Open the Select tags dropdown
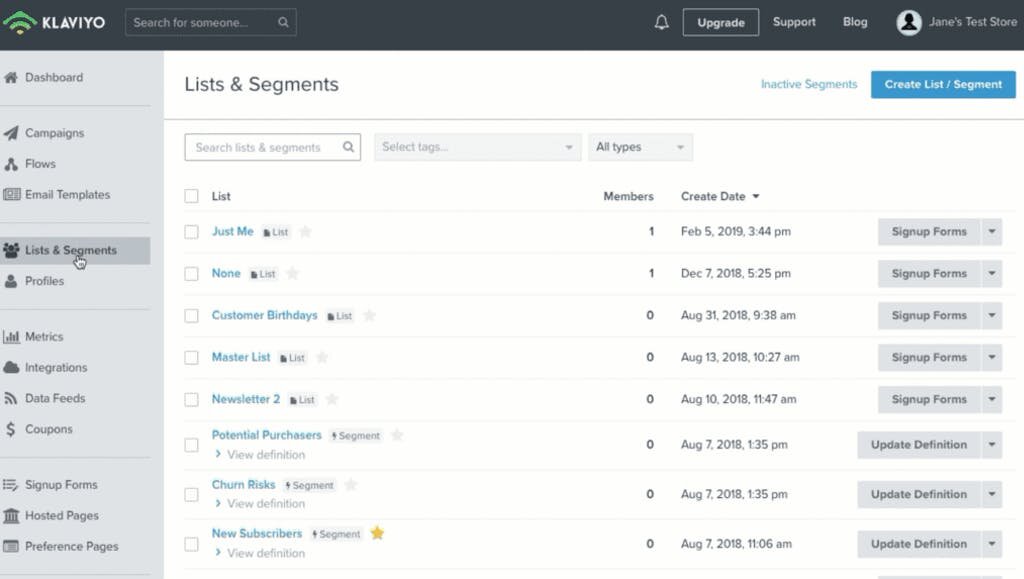1024x579 pixels. [x=477, y=147]
